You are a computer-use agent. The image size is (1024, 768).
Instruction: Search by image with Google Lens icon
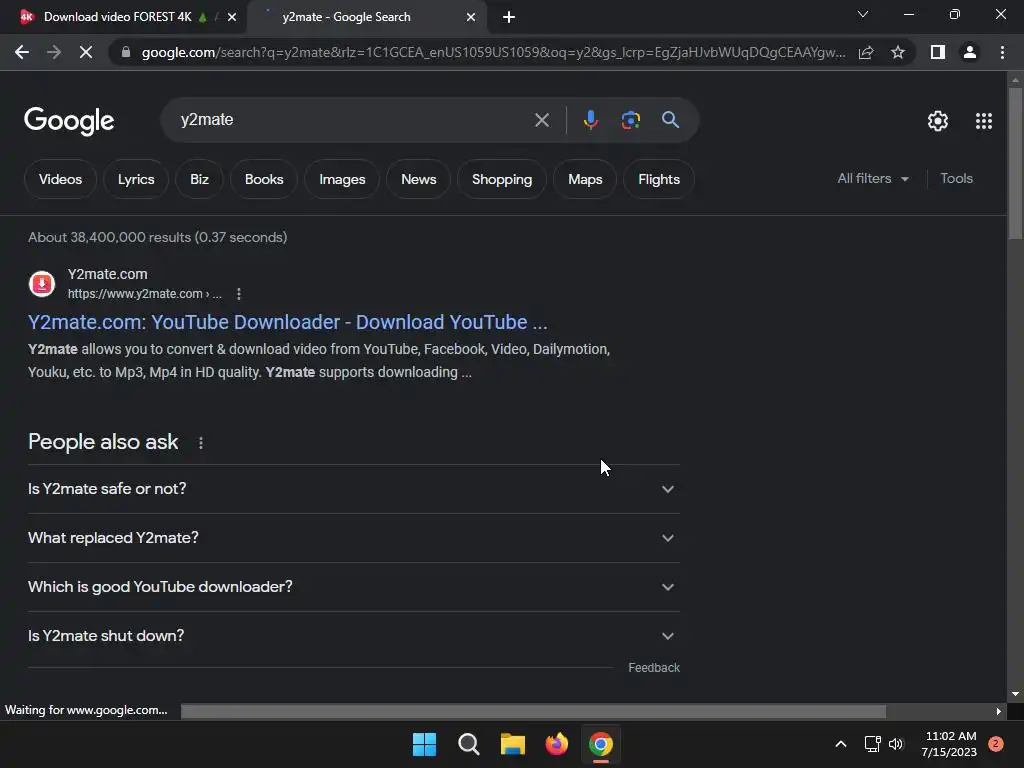tap(630, 120)
